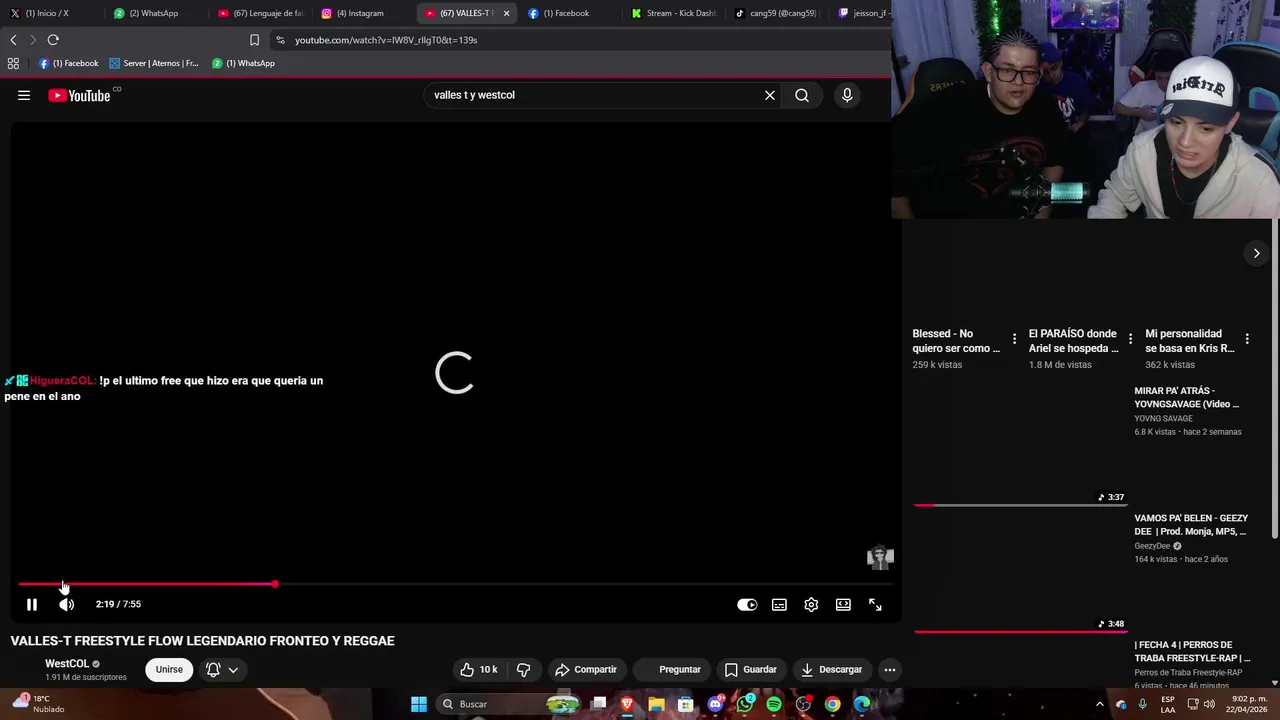Viewport: 1280px width, 720px height.
Task: Click the 2:19 / 7:55 time display
Action: (118, 604)
